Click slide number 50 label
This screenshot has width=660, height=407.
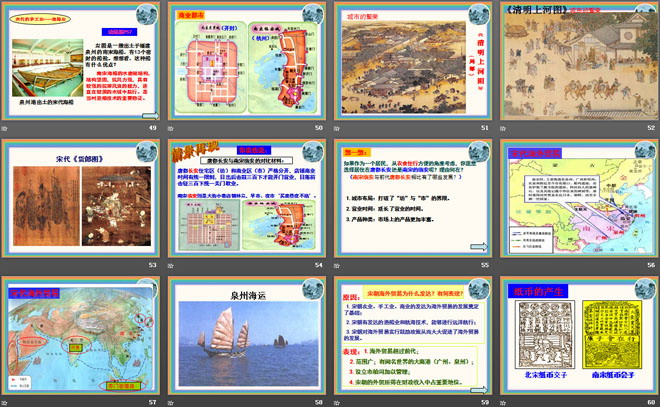click(319, 128)
